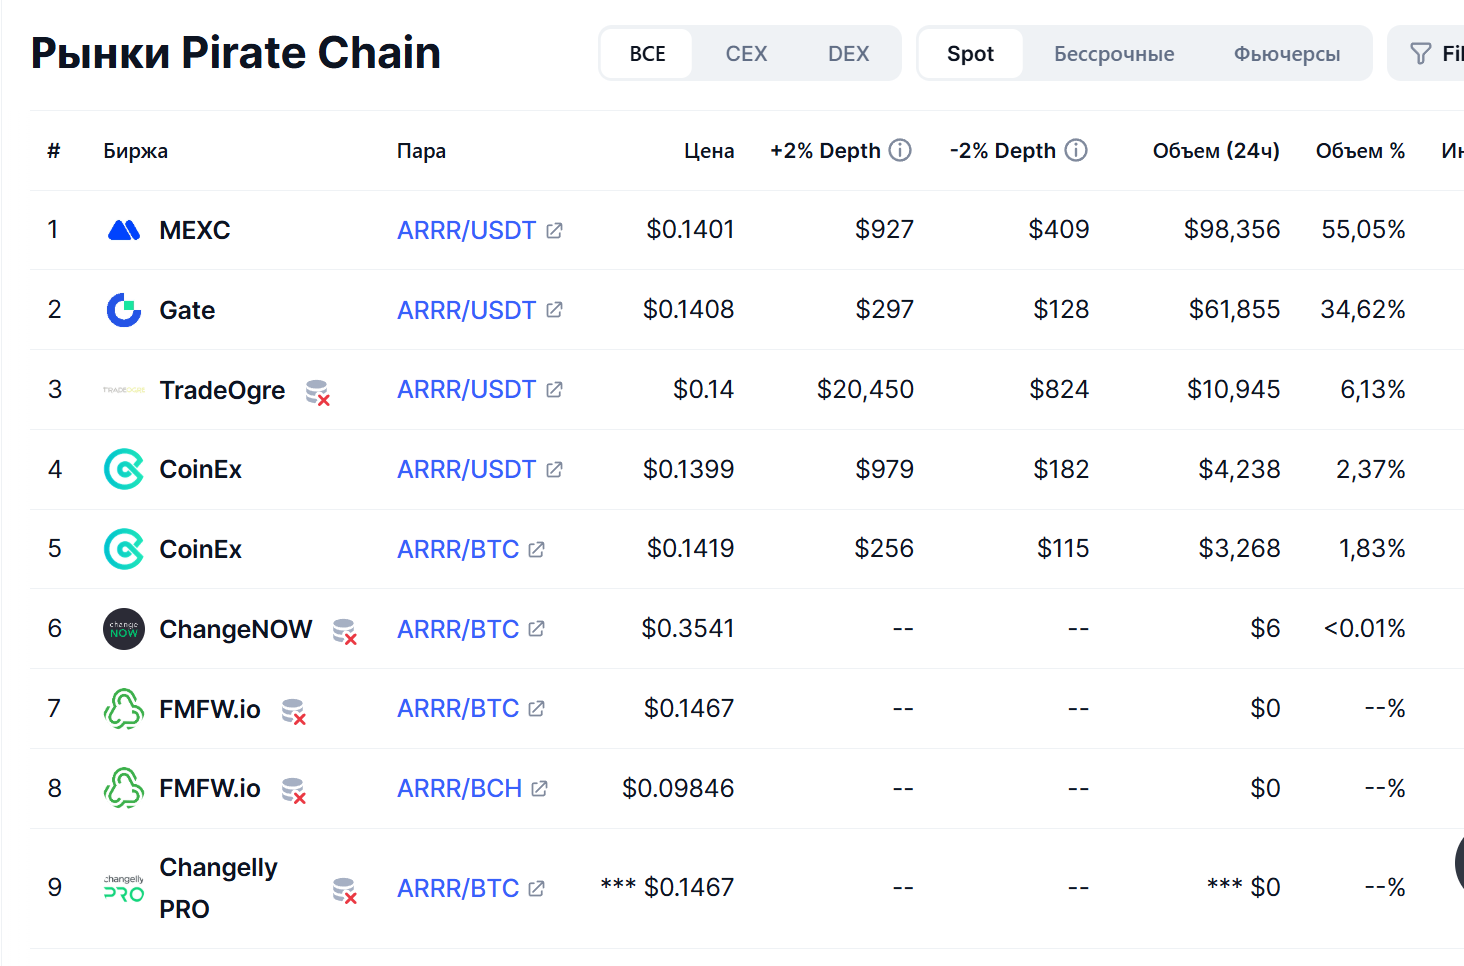Click the Changelly PRO logo
The height and width of the screenshot is (966, 1464).
click(122, 888)
